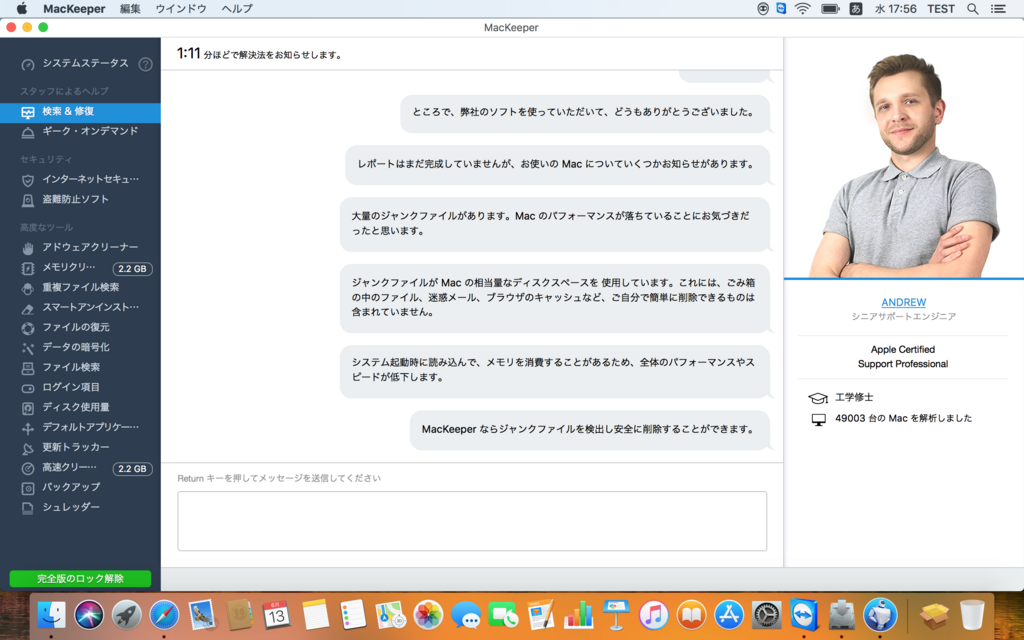Open Spotlight search magnifier icon
Image resolution: width=1024 pixels, height=640 pixels.
(972, 8)
